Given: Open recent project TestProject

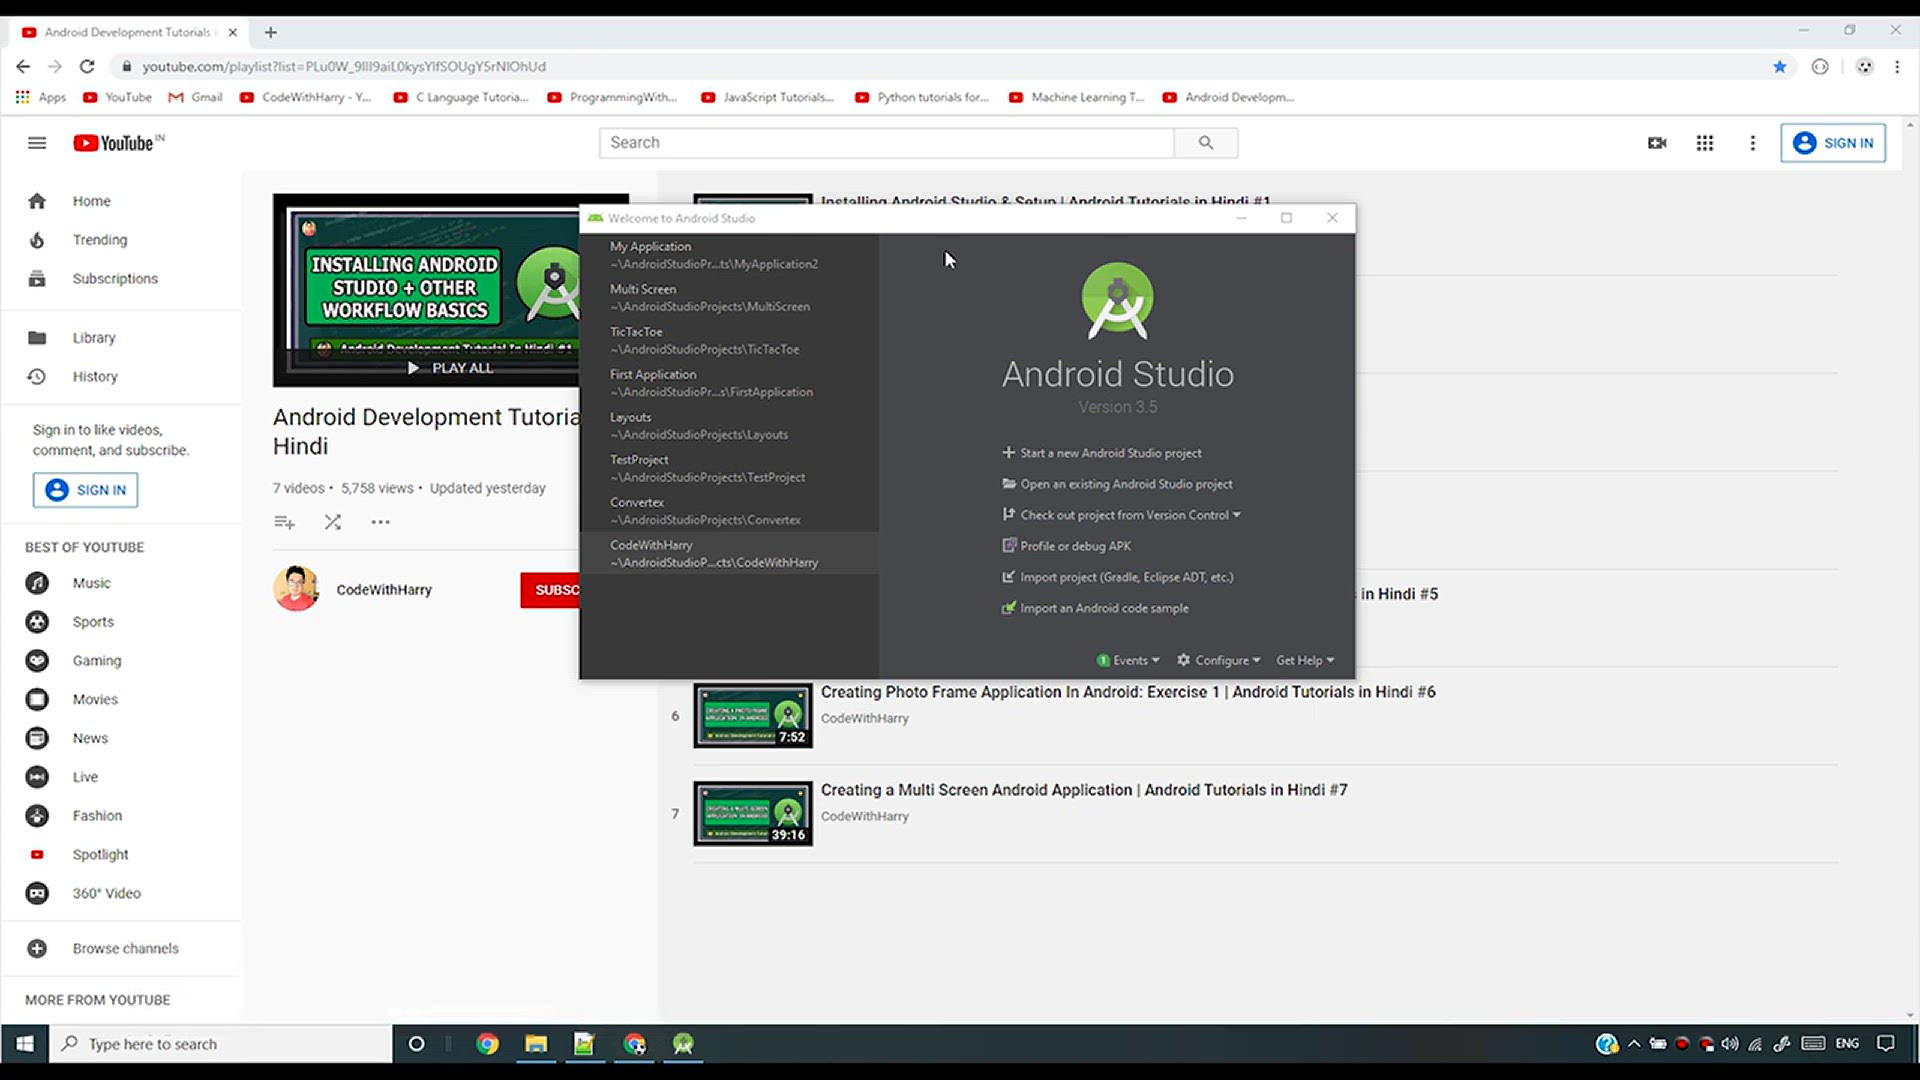Looking at the screenshot, I should coord(729,468).
